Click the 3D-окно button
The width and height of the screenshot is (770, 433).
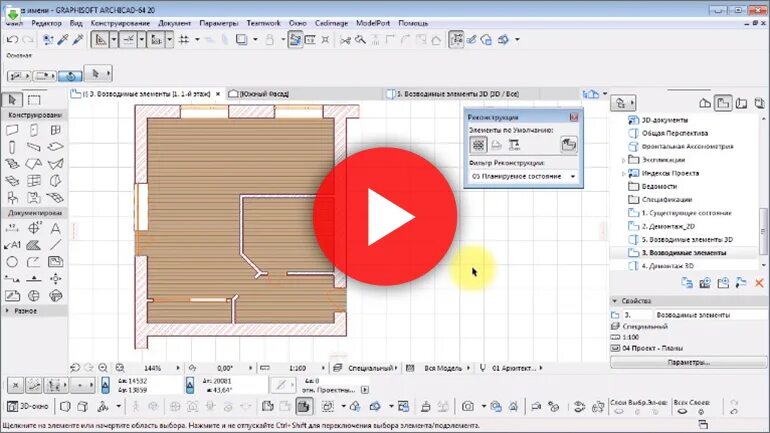pos(28,406)
